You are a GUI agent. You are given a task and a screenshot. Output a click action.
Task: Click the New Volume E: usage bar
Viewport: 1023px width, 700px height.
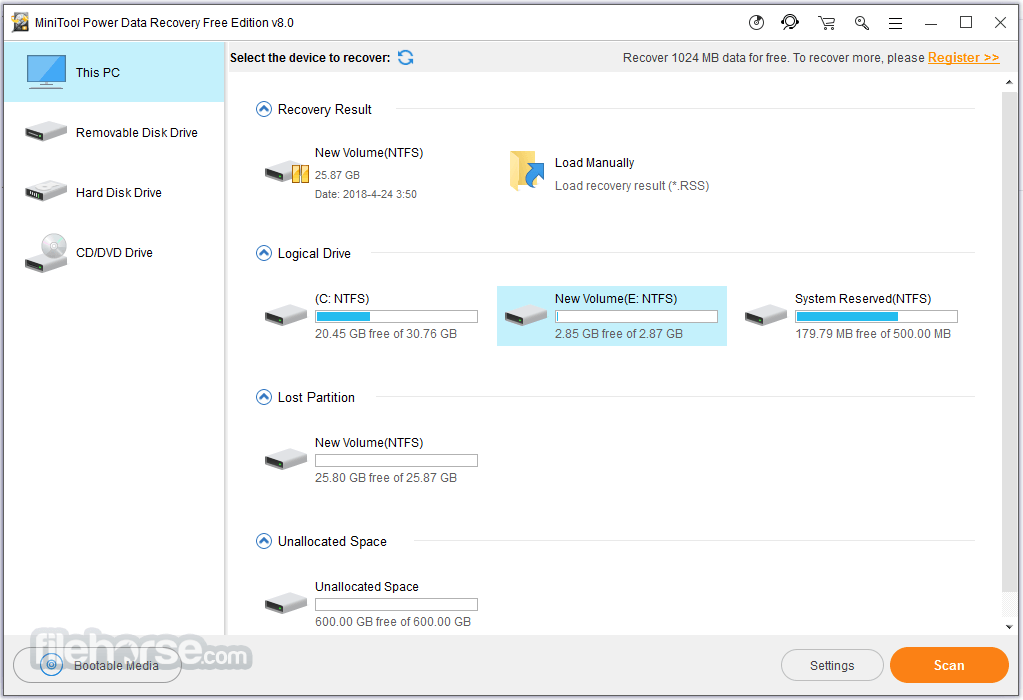[636, 316]
